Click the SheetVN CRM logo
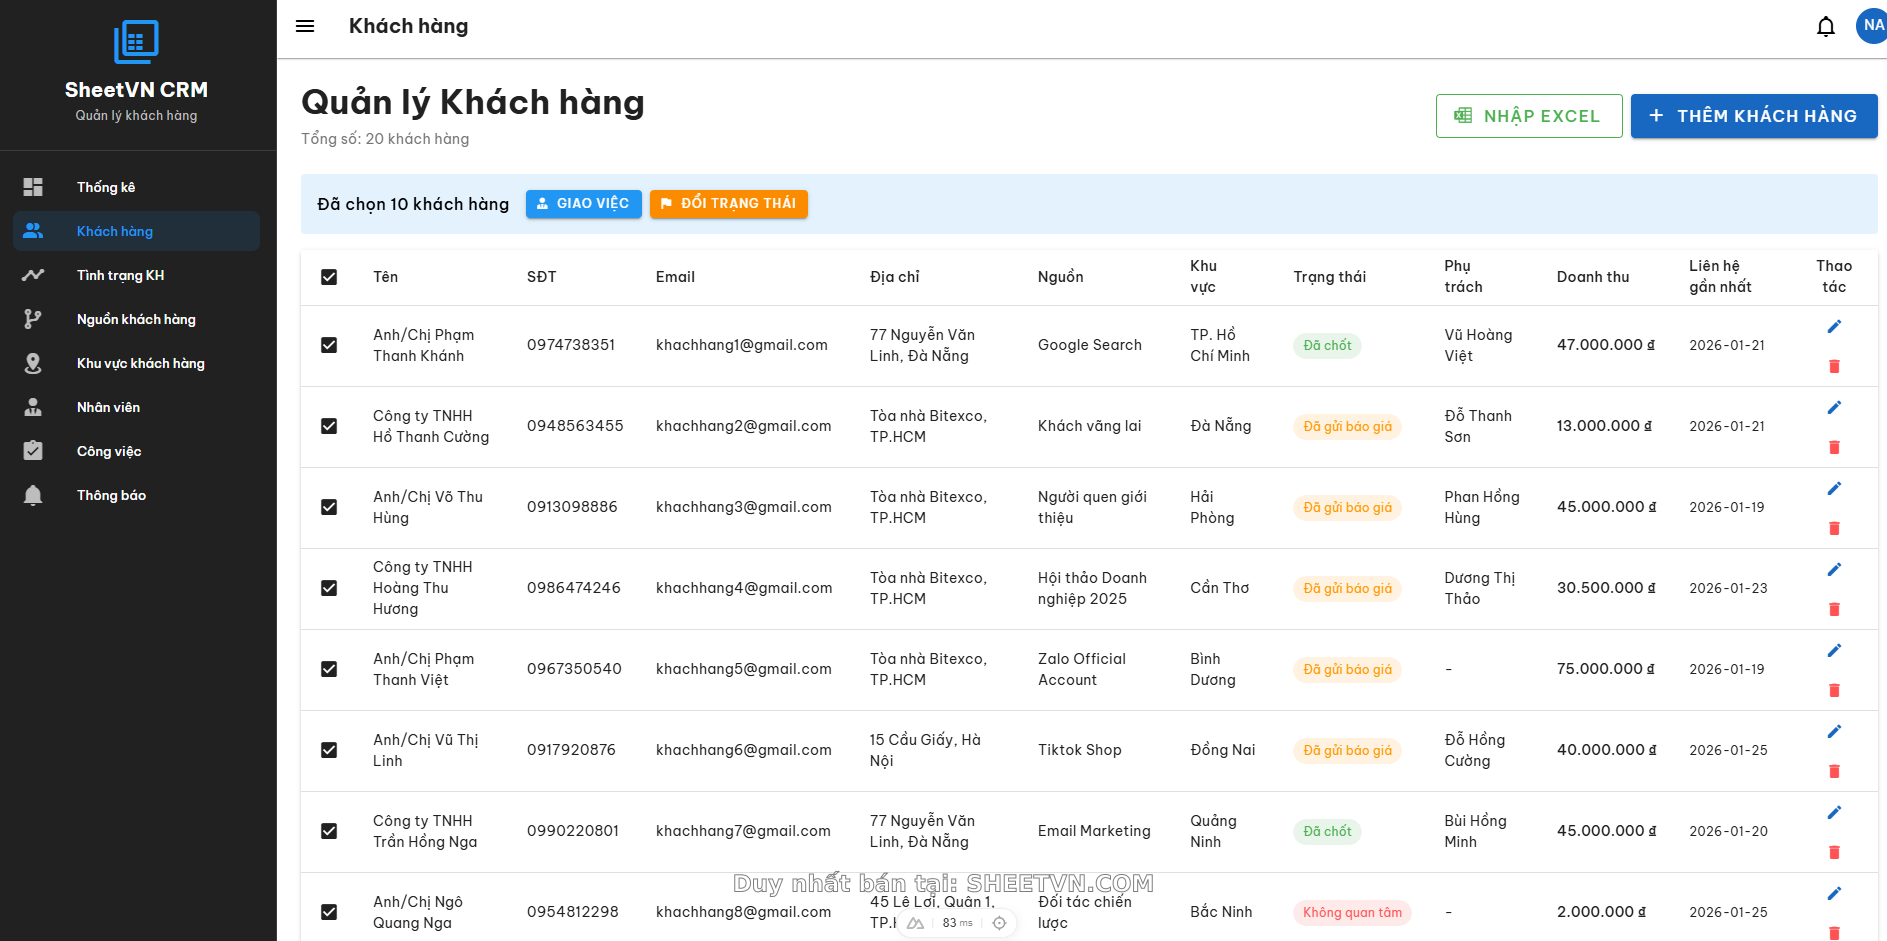The height and width of the screenshot is (941, 1887). click(x=136, y=41)
